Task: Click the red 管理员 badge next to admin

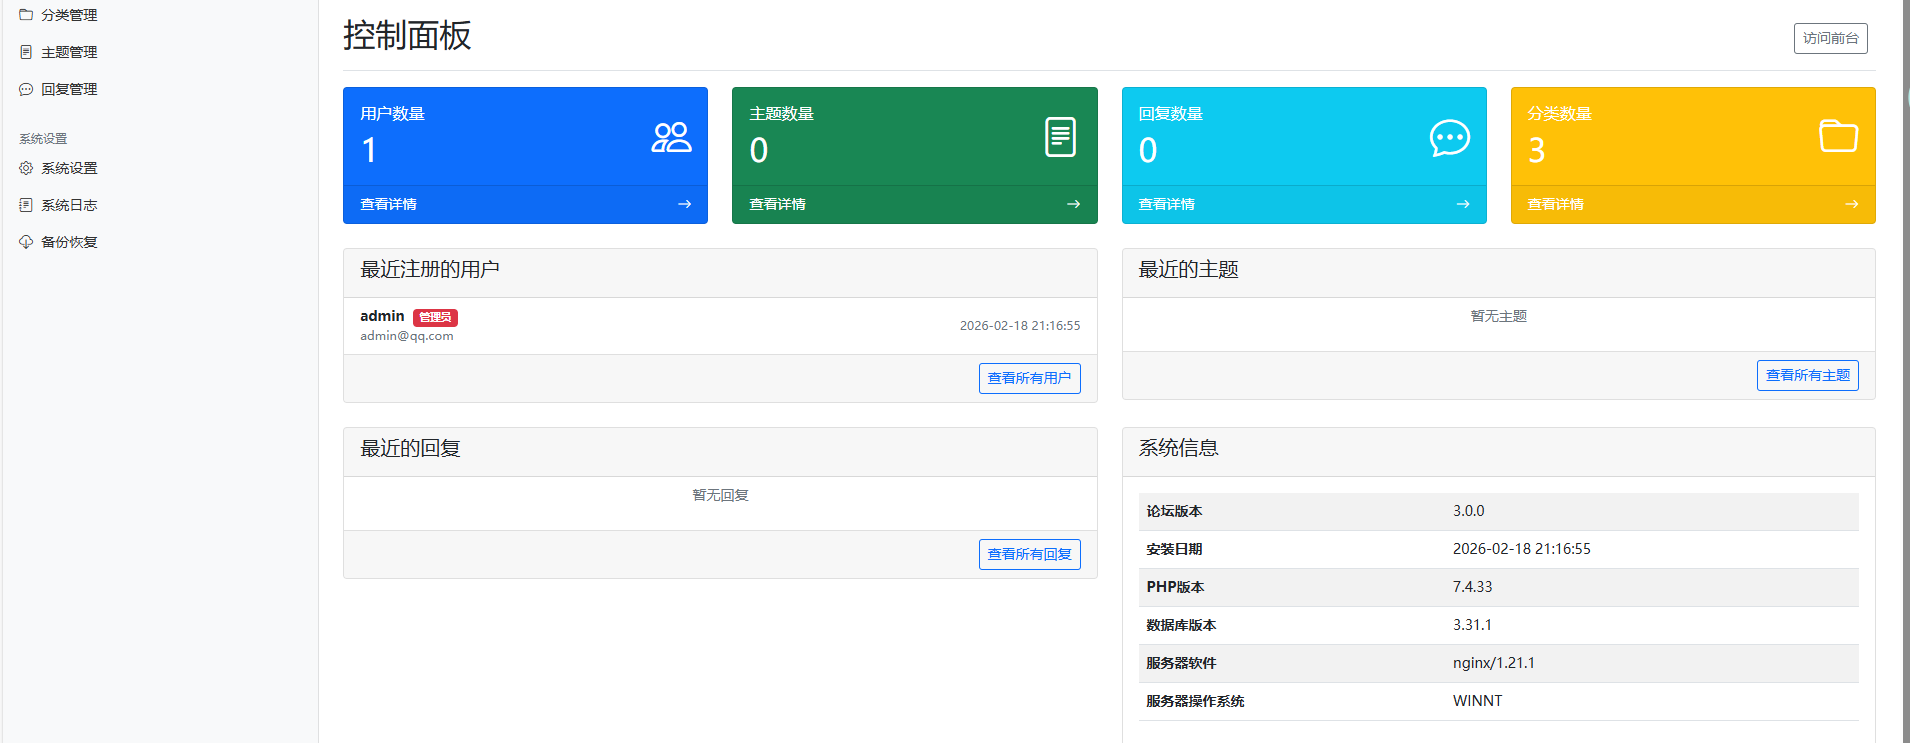Action: [x=435, y=317]
